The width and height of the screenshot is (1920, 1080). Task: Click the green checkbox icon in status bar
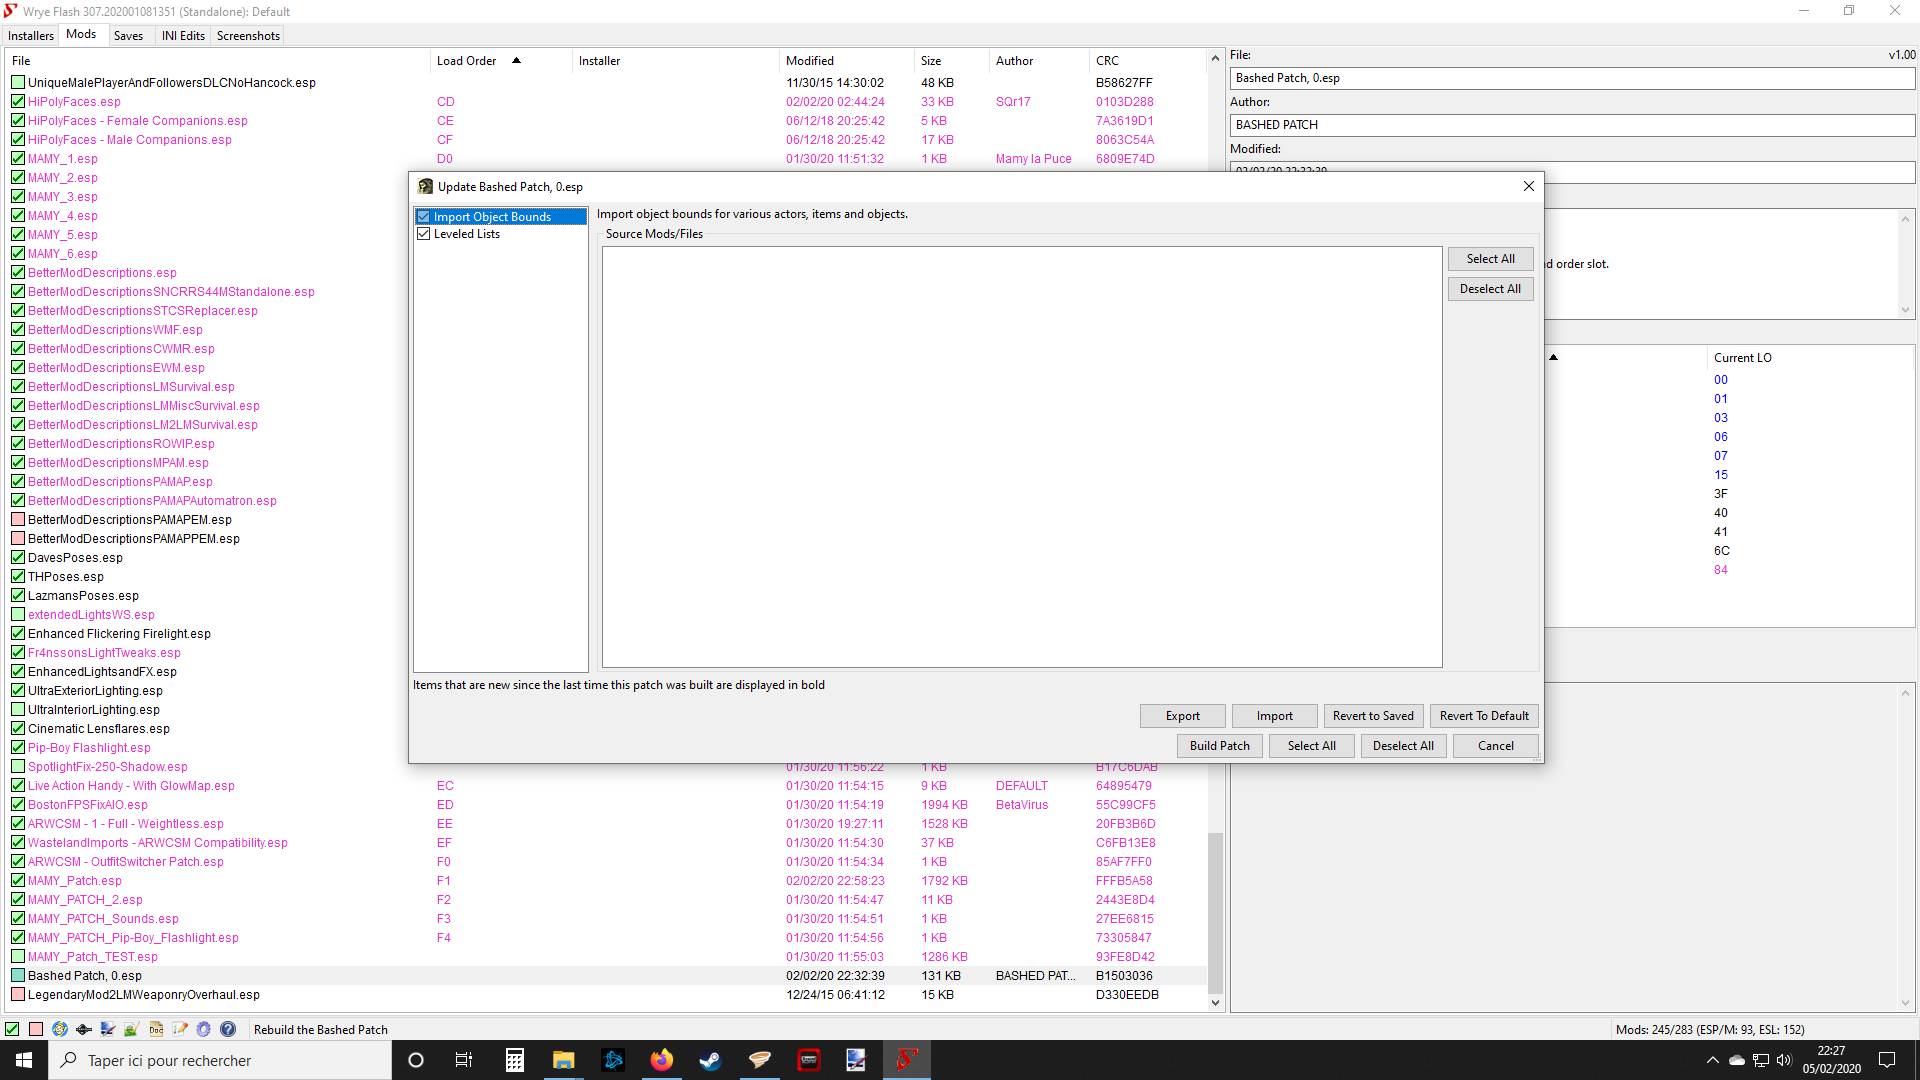click(x=12, y=1029)
